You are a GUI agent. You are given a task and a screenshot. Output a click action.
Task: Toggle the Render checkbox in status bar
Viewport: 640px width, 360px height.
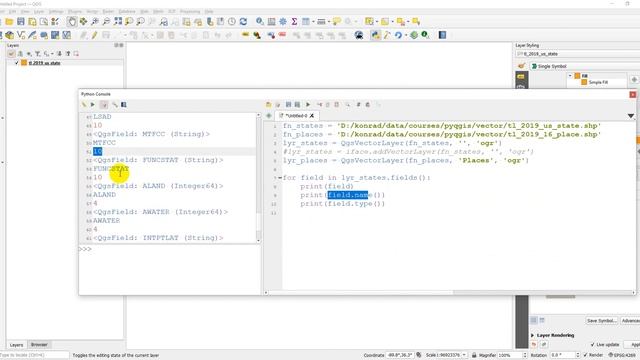pyautogui.click(x=586, y=355)
